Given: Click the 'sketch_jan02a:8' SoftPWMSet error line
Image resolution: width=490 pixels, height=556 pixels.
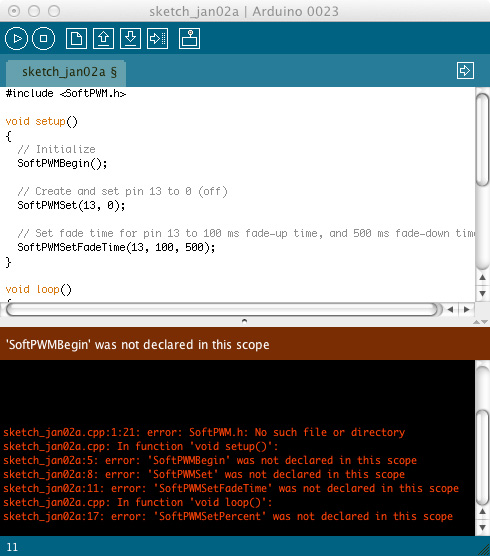Looking at the screenshot, I should click(204, 474).
